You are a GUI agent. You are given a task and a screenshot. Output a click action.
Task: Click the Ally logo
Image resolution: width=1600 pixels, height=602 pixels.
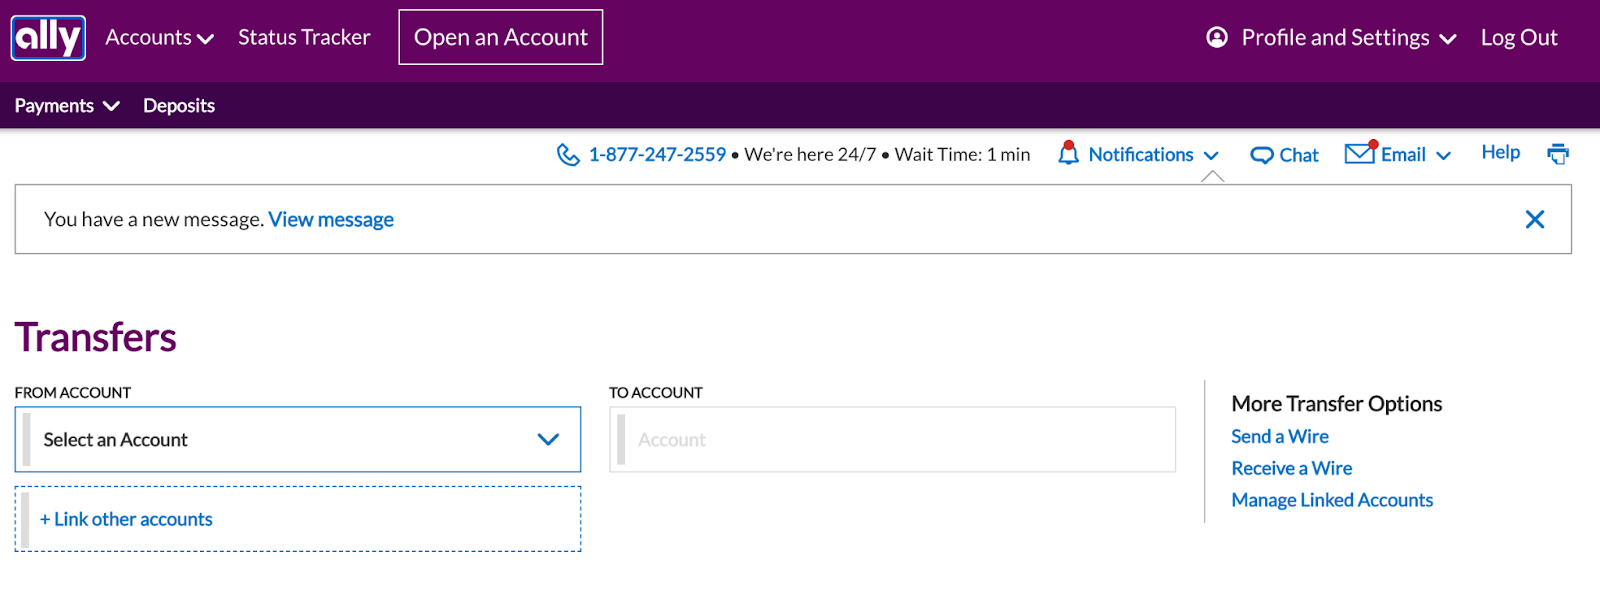pyautogui.click(x=48, y=38)
